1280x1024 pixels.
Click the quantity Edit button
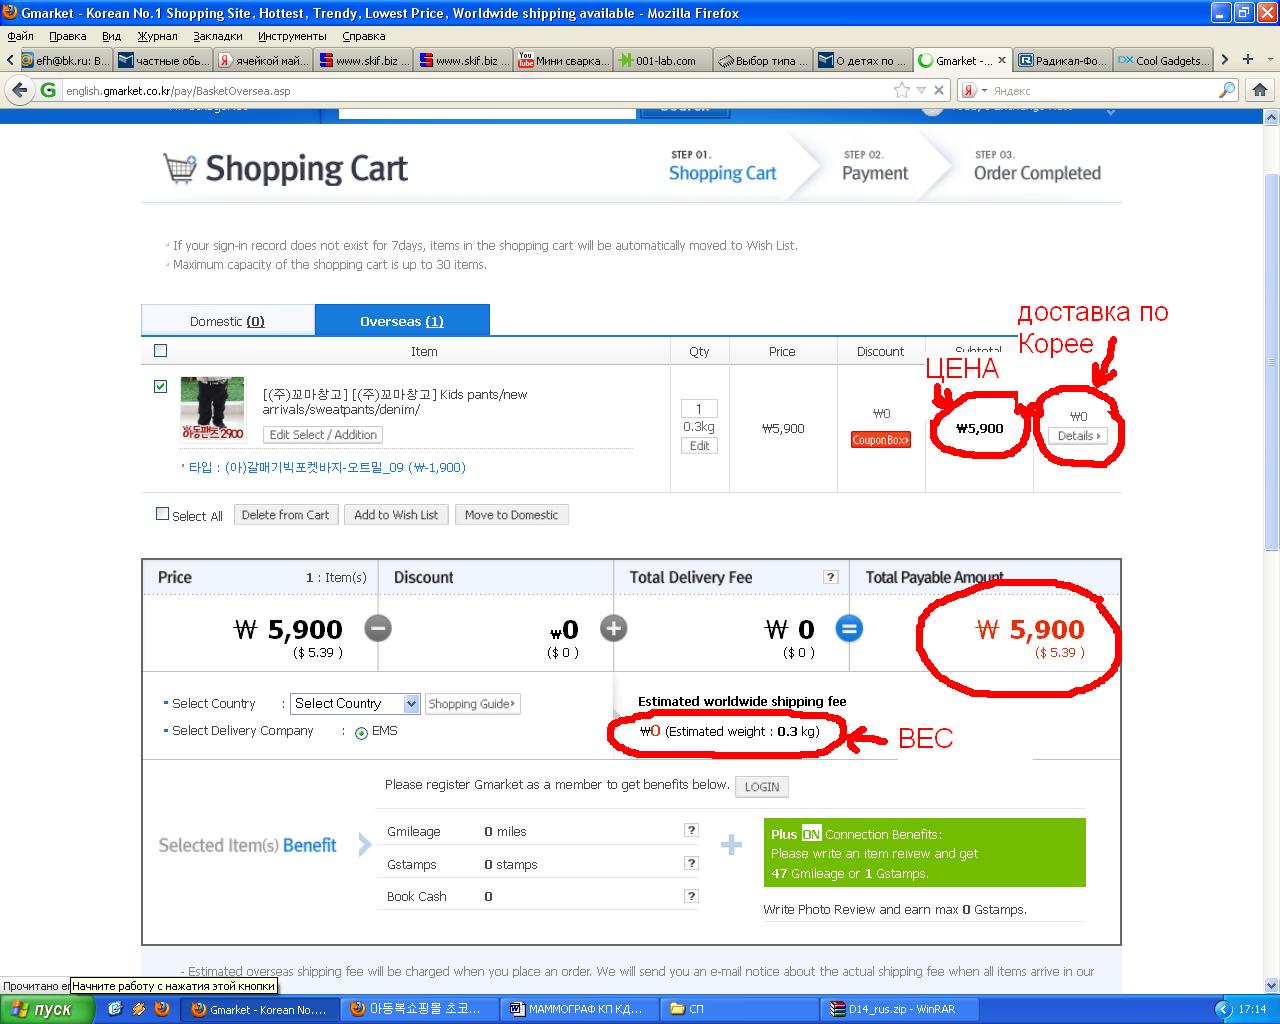coord(699,446)
